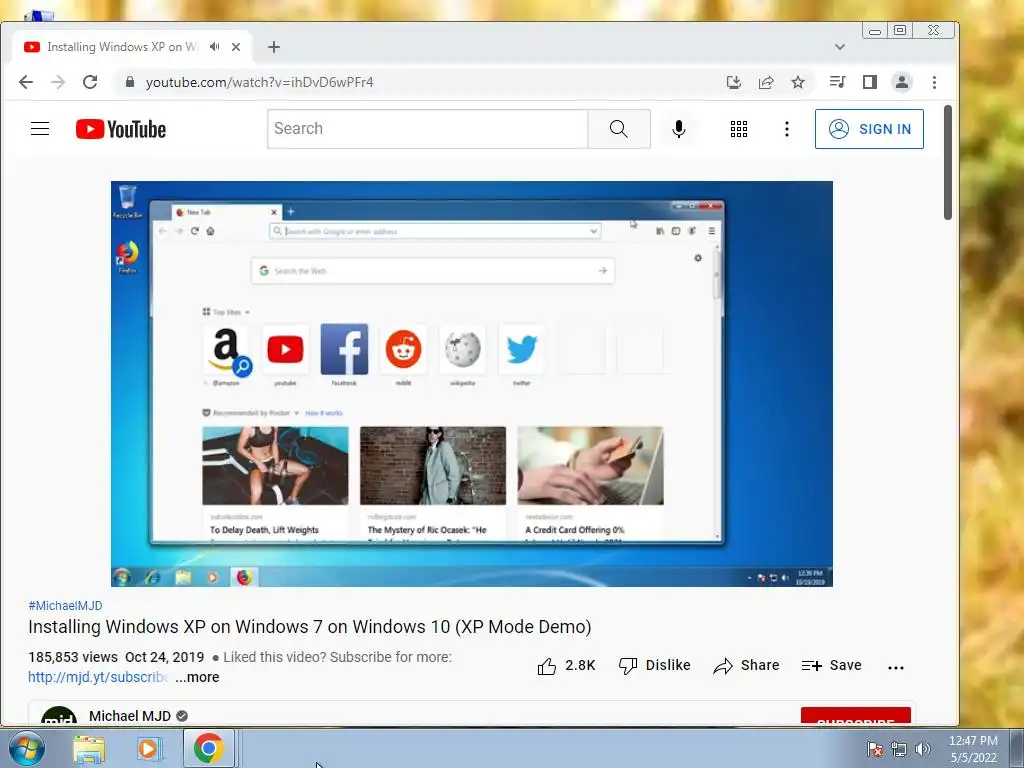
Task: Click the share this page icon
Action: (766, 82)
